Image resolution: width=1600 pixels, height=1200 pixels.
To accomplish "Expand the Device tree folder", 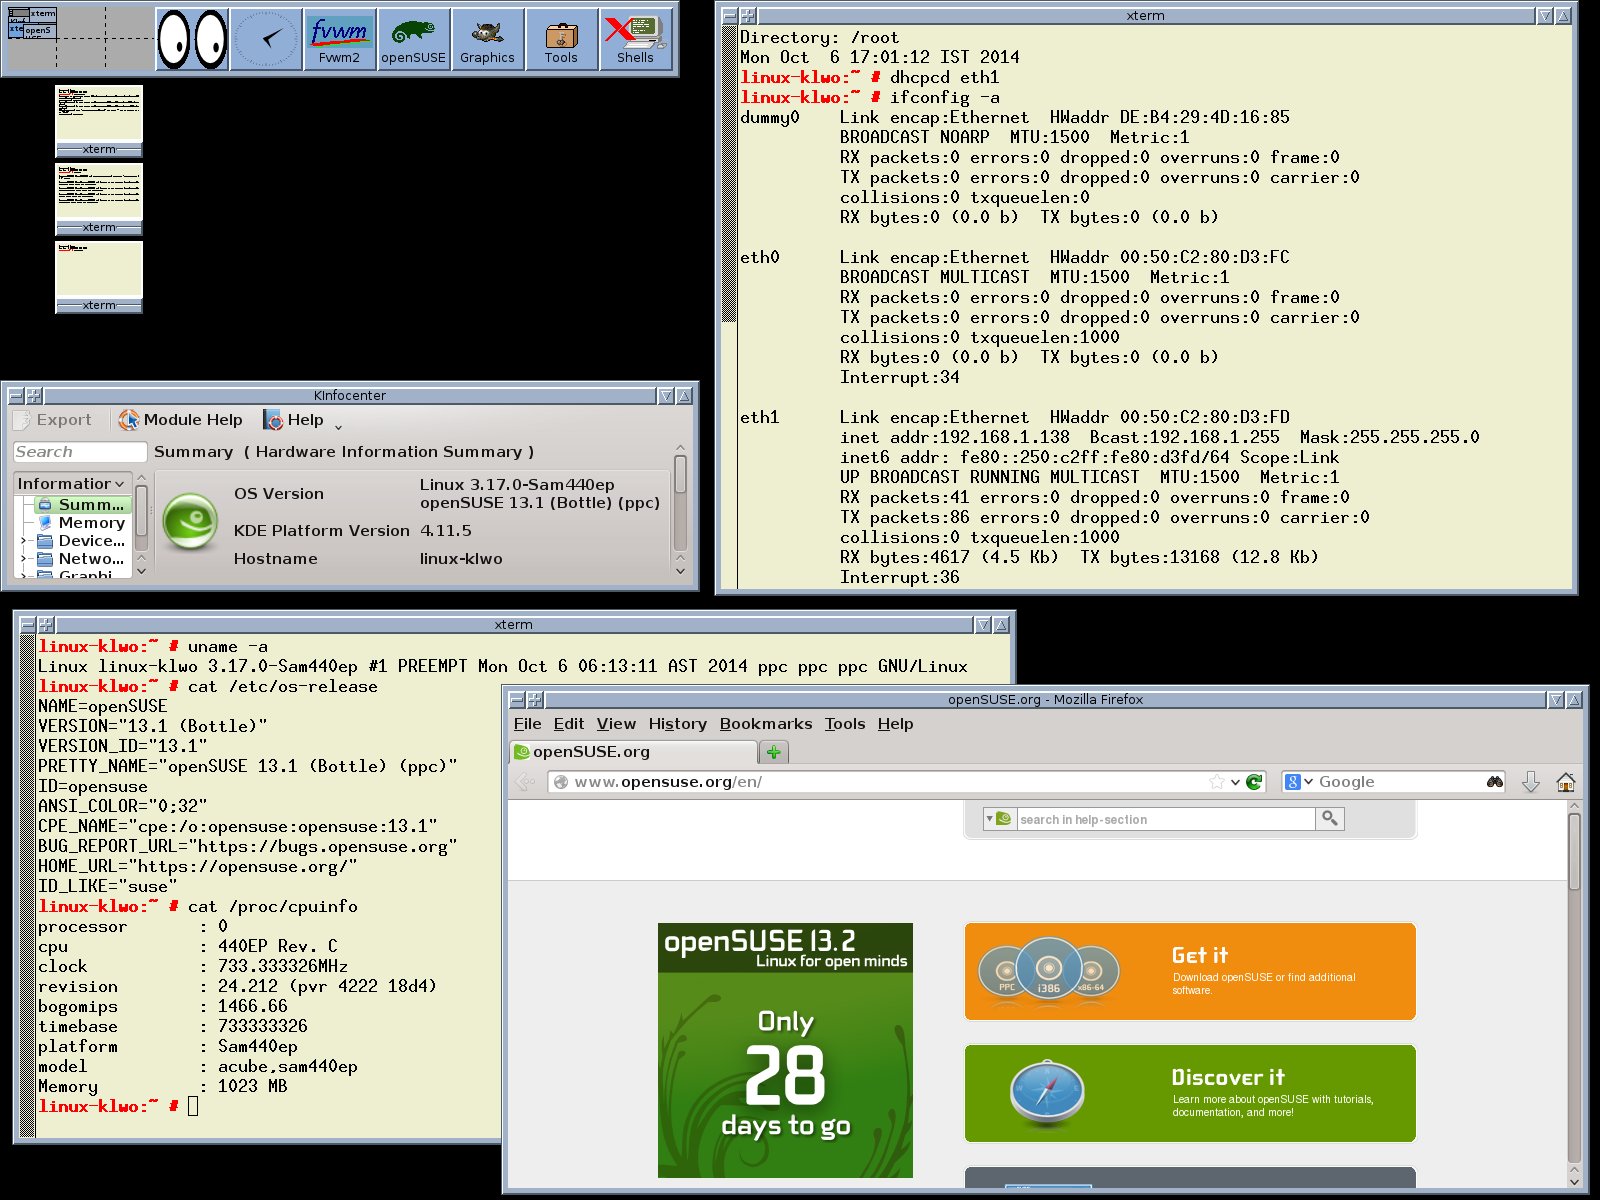I will tap(24, 541).
